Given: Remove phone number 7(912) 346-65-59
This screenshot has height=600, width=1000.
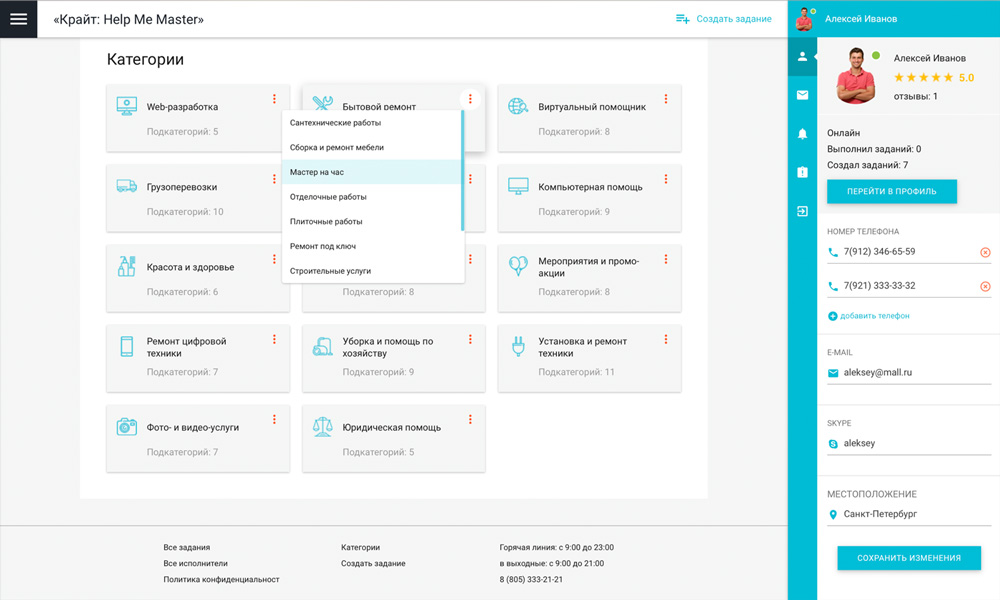Looking at the screenshot, I should pos(984,253).
